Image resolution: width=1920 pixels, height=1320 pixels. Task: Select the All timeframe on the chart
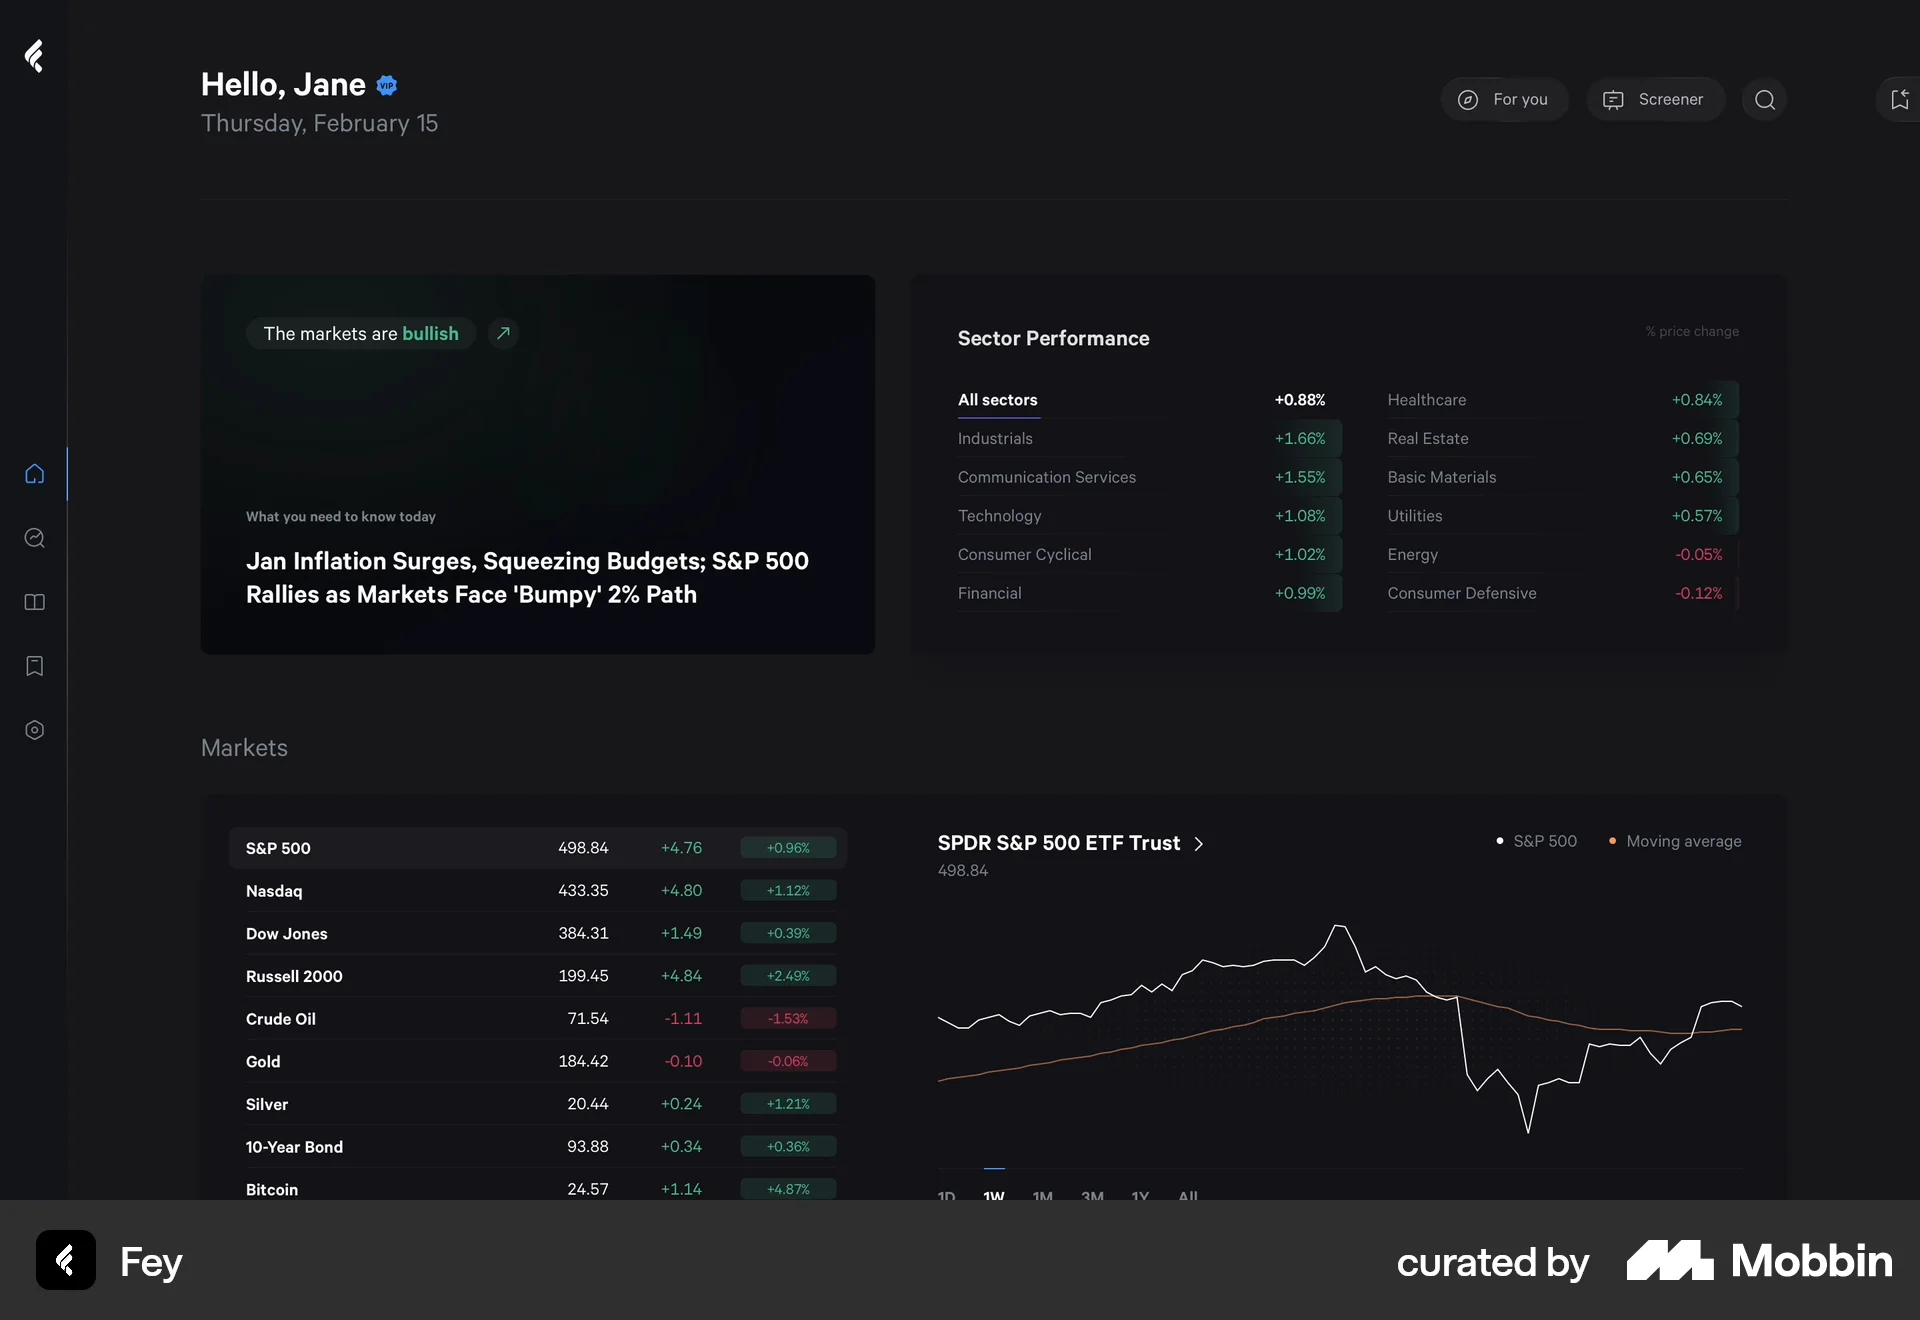(x=1188, y=1196)
